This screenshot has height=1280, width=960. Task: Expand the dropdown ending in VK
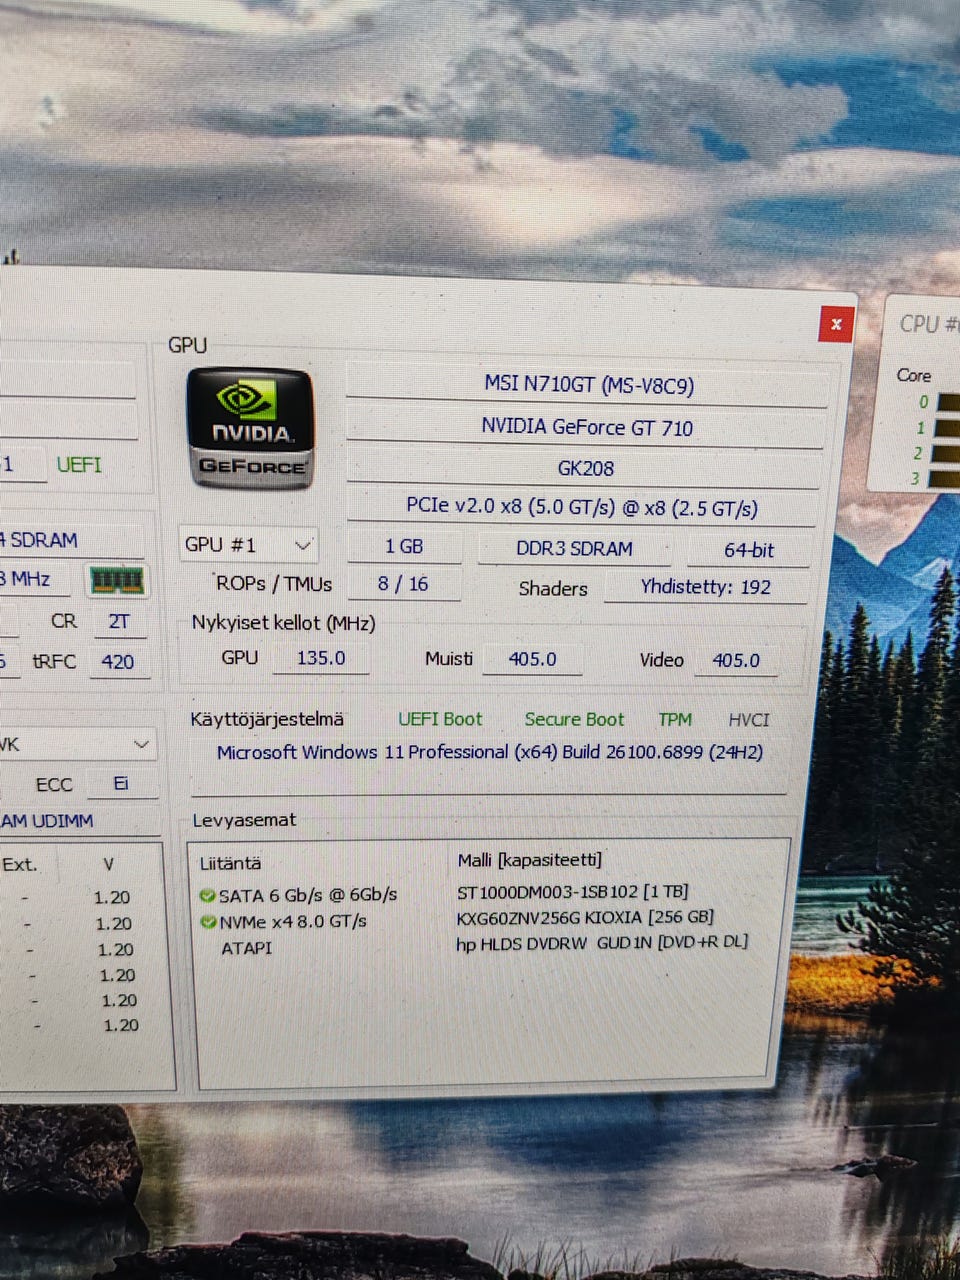click(78, 745)
